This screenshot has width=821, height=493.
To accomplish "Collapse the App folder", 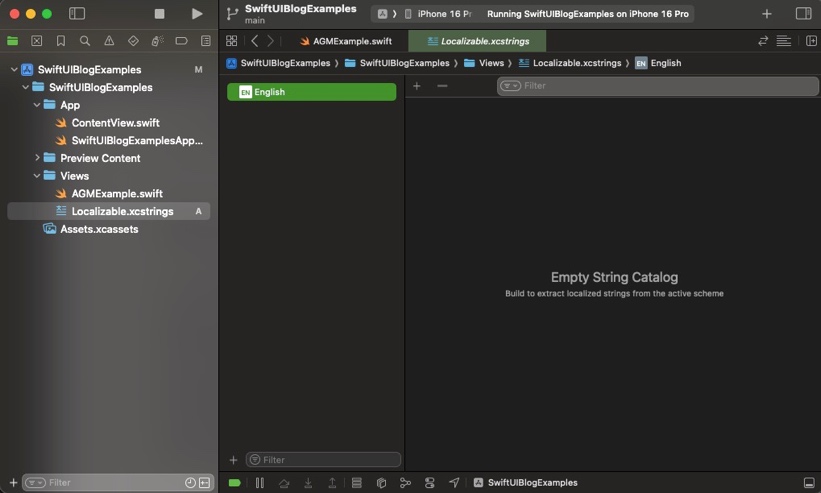I will 37,105.
